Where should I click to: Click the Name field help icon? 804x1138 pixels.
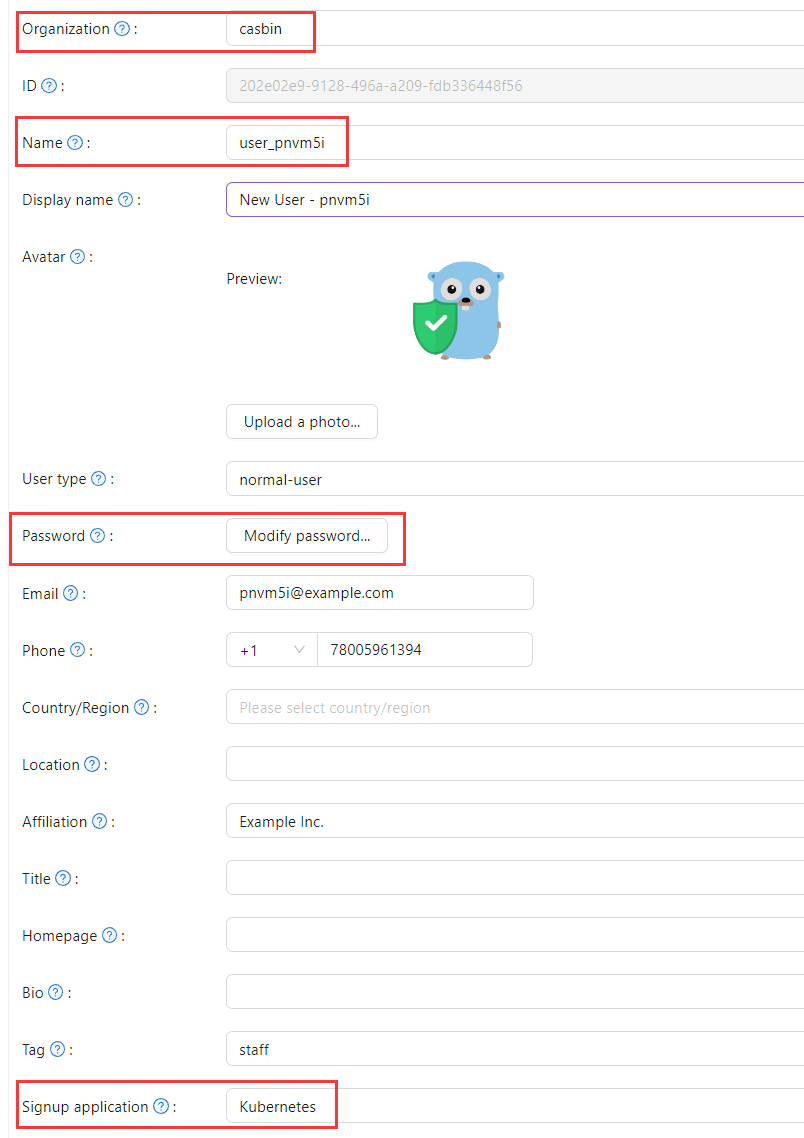point(76,142)
